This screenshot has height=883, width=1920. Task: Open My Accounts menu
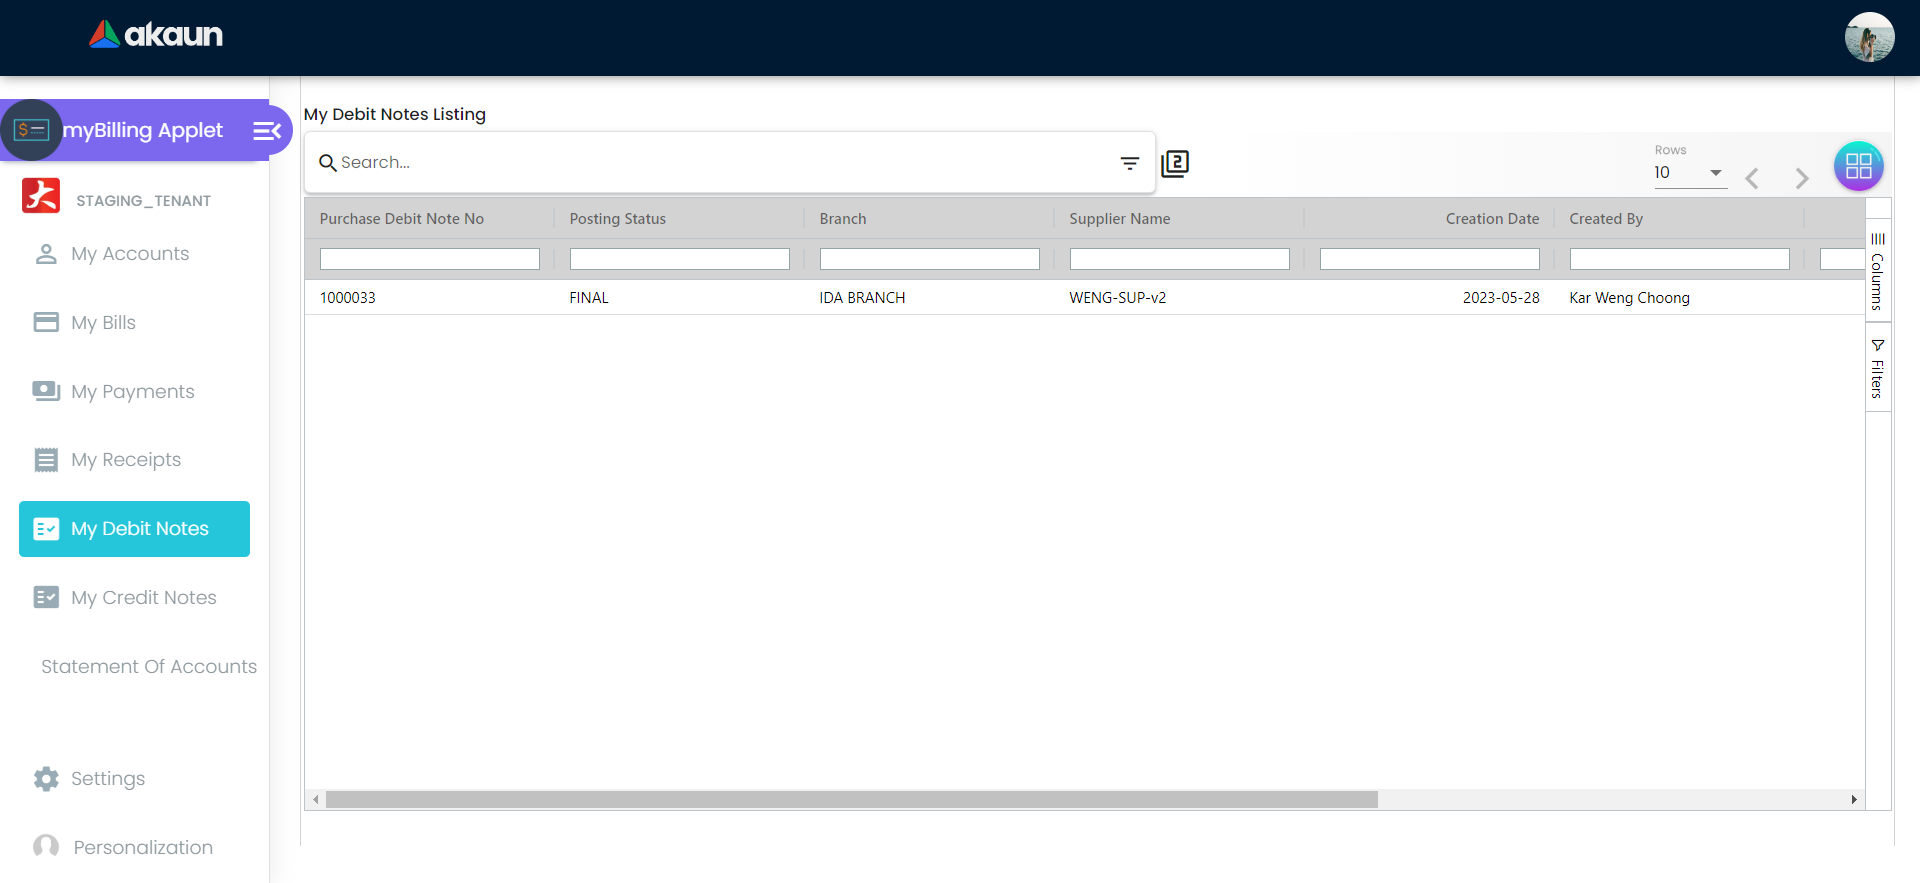130,254
